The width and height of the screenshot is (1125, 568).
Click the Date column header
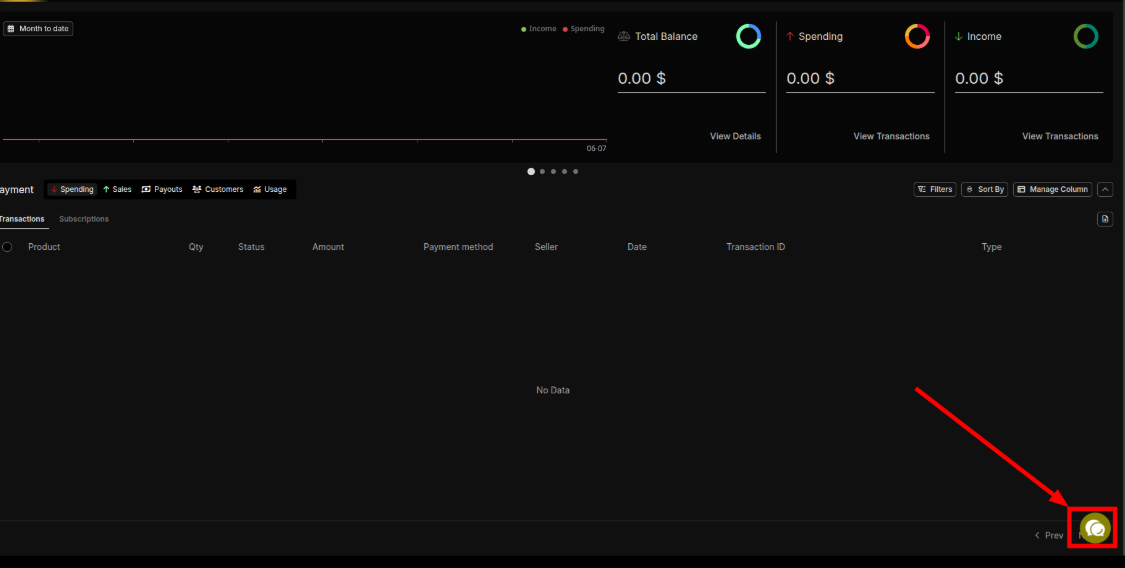(x=637, y=247)
